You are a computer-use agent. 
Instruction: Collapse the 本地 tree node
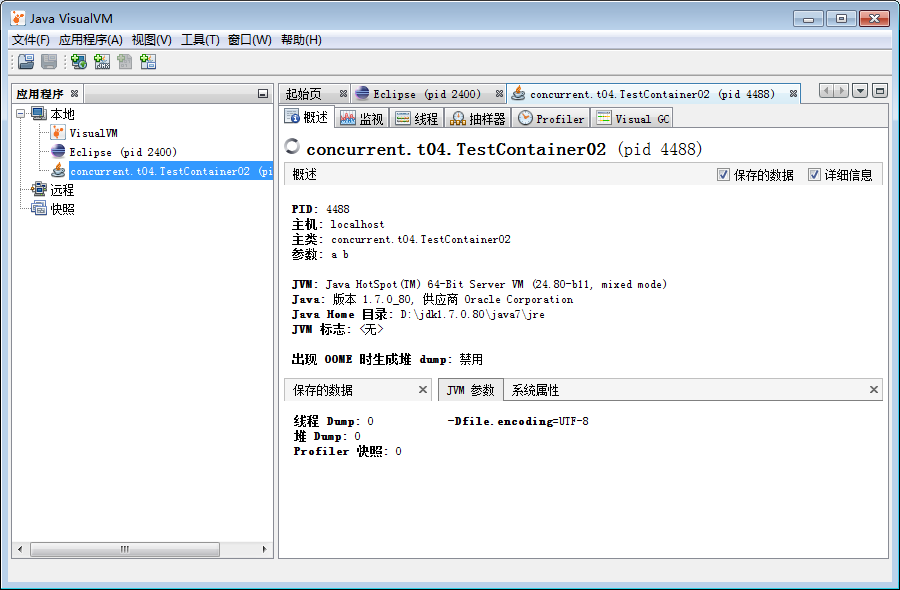coord(21,114)
